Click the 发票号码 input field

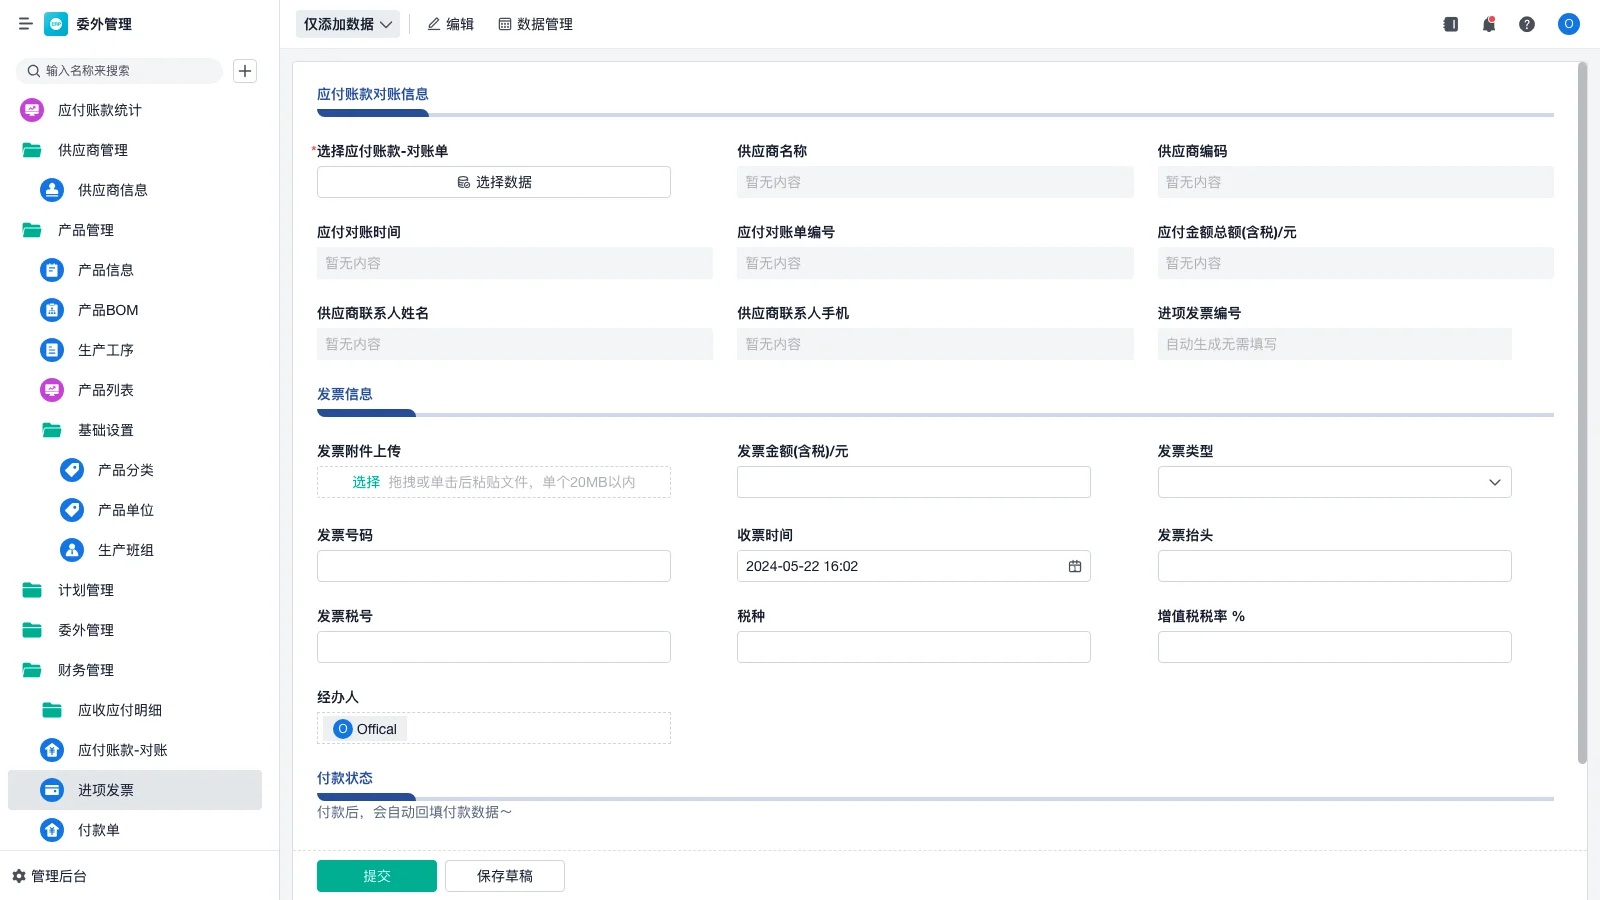click(x=493, y=566)
